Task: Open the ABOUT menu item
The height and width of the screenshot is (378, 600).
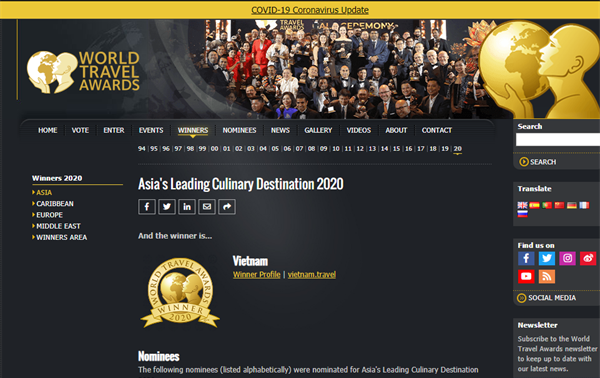Action: pos(396,130)
